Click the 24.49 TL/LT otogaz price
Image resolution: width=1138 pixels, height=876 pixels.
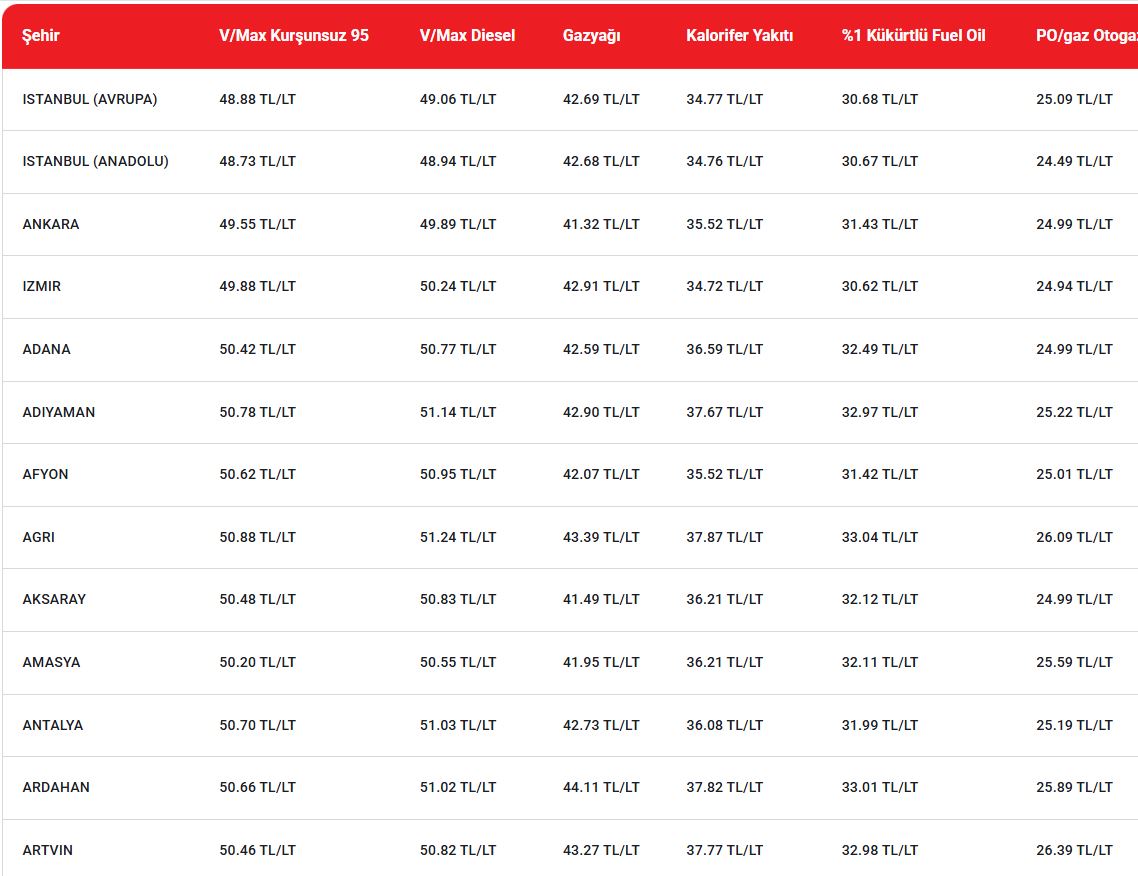(1074, 161)
